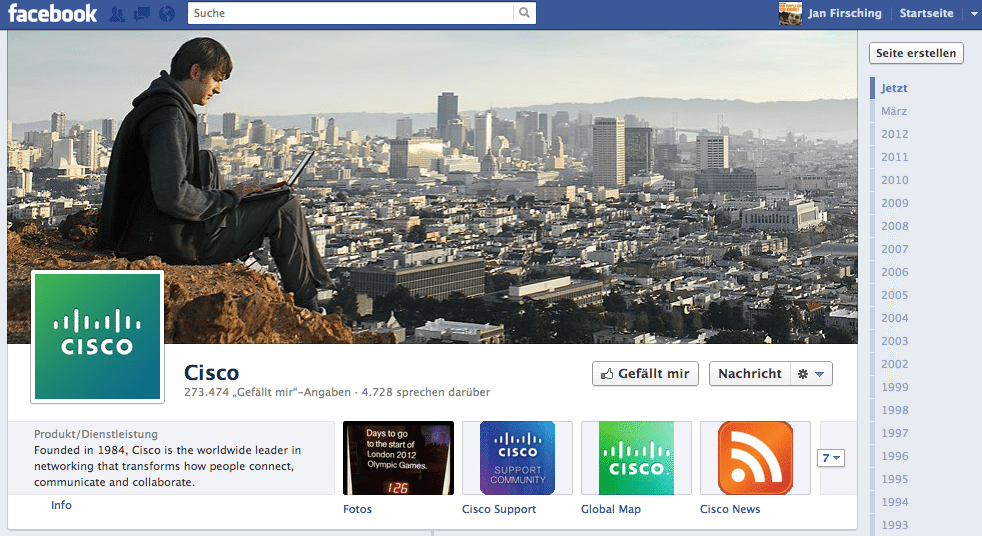982x536 pixels.
Task: Click the Fotos label
Action: (x=358, y=510)
